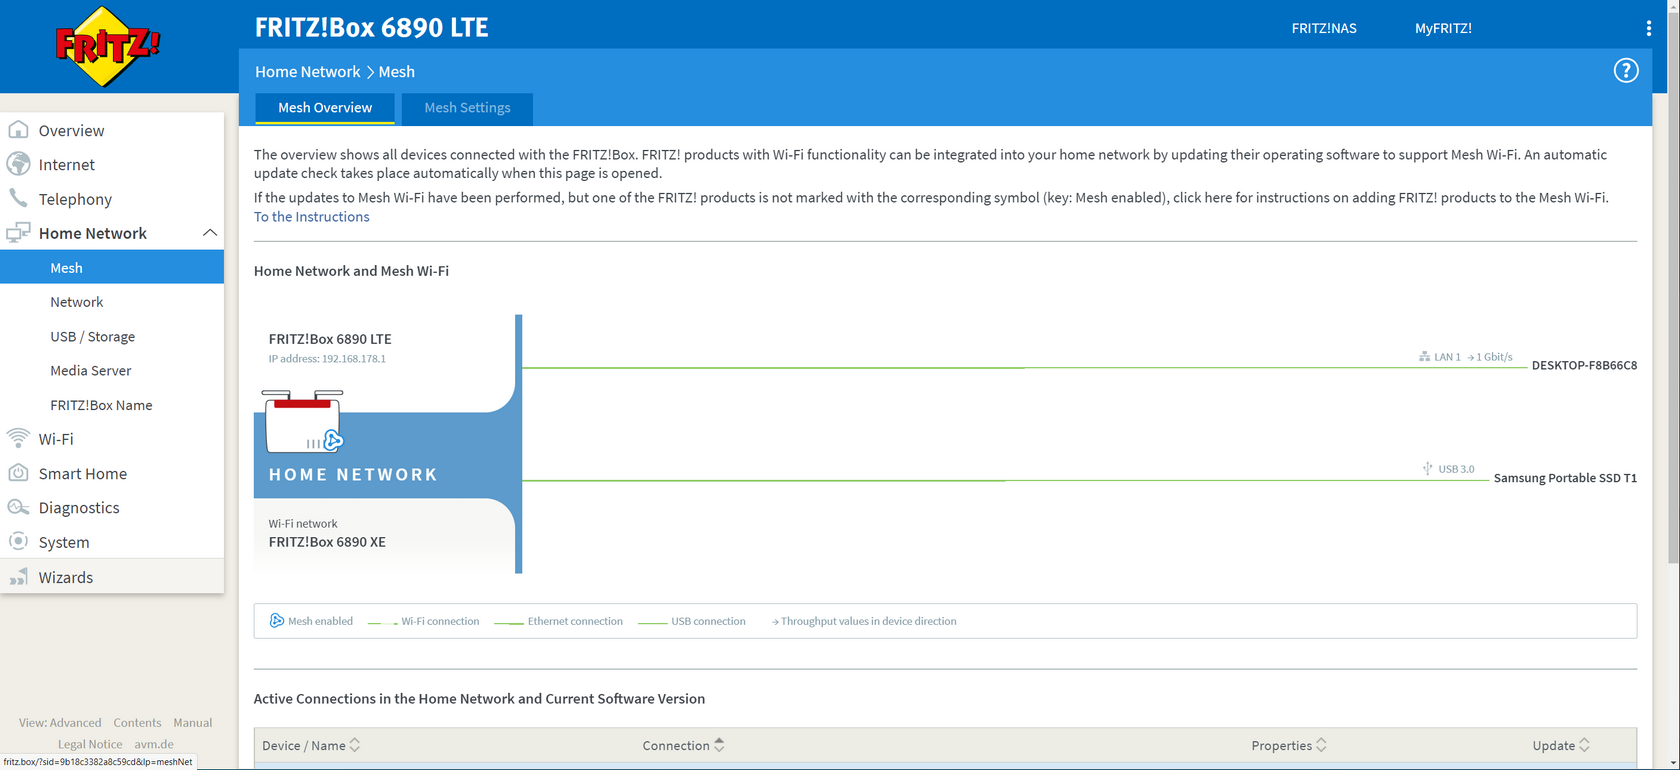Click Samsung Portable SSD T1 device
The width and height of the screenshot is (1680, 770).
pyautogui.click(x=1565, y=478)
